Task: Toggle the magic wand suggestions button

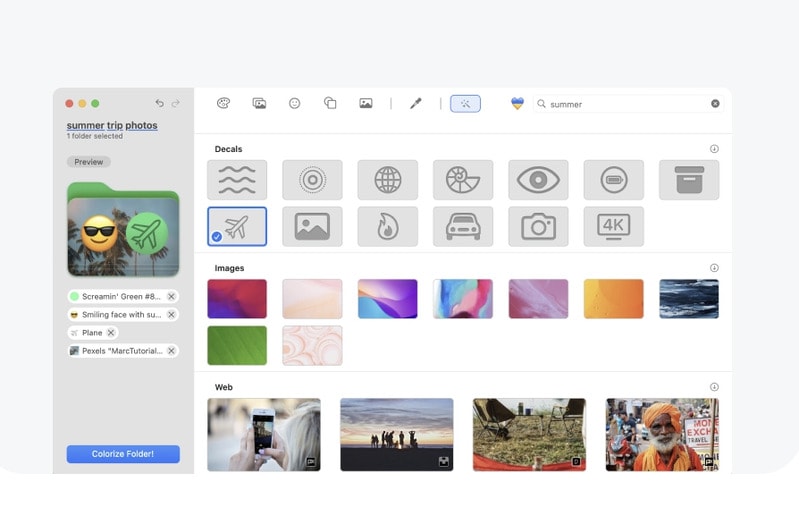Action: coord(465,103)
